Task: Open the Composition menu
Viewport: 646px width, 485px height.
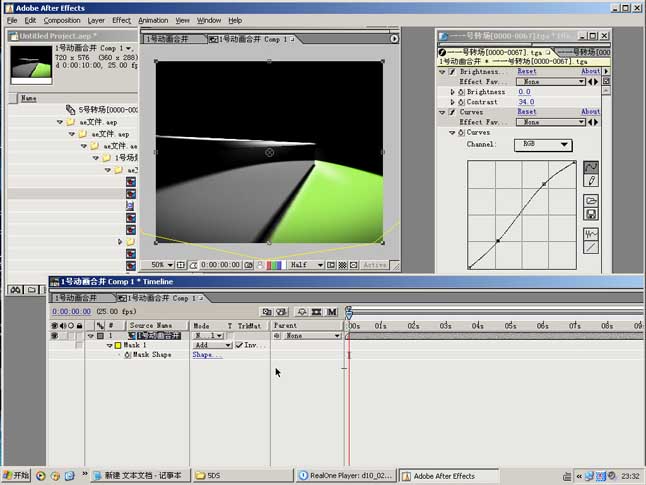Action: [x=62, y=20]
